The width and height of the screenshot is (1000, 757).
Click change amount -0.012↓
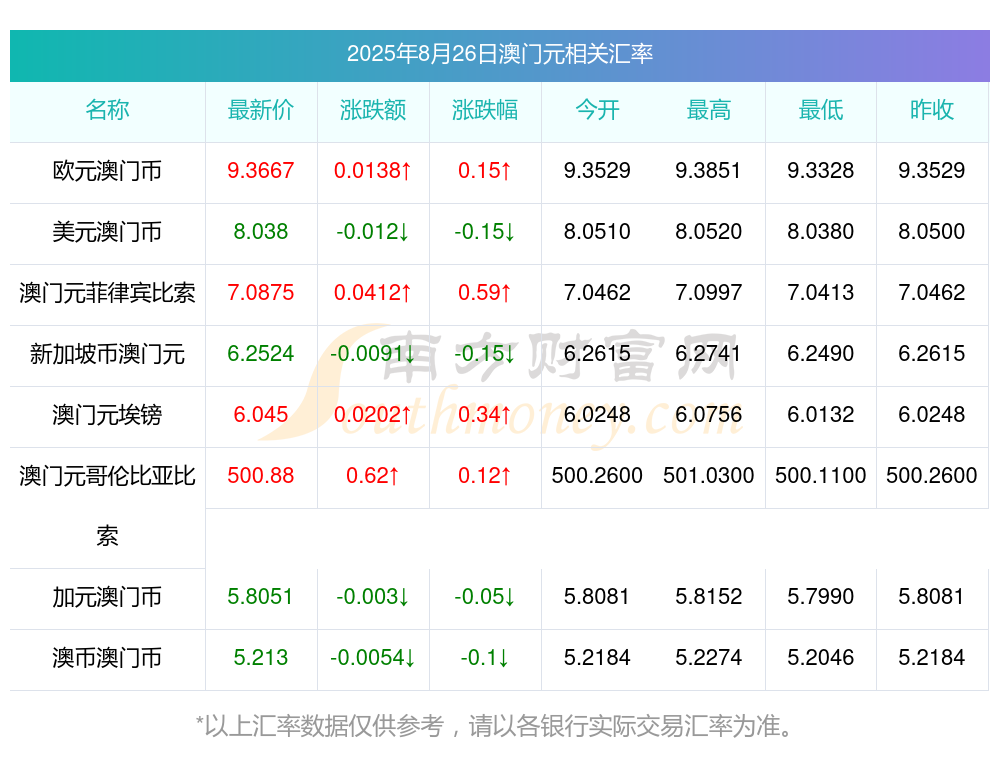(x=373, y=231)
